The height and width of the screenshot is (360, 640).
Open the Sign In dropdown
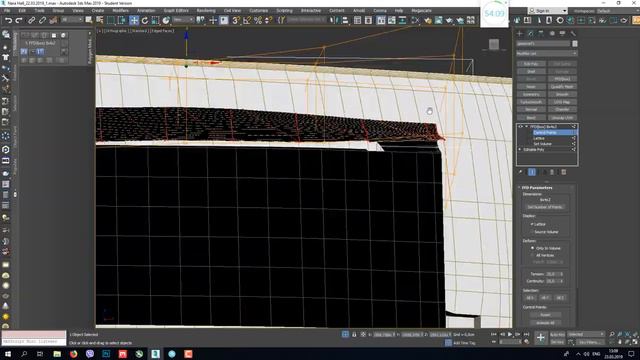click(548, 11)
